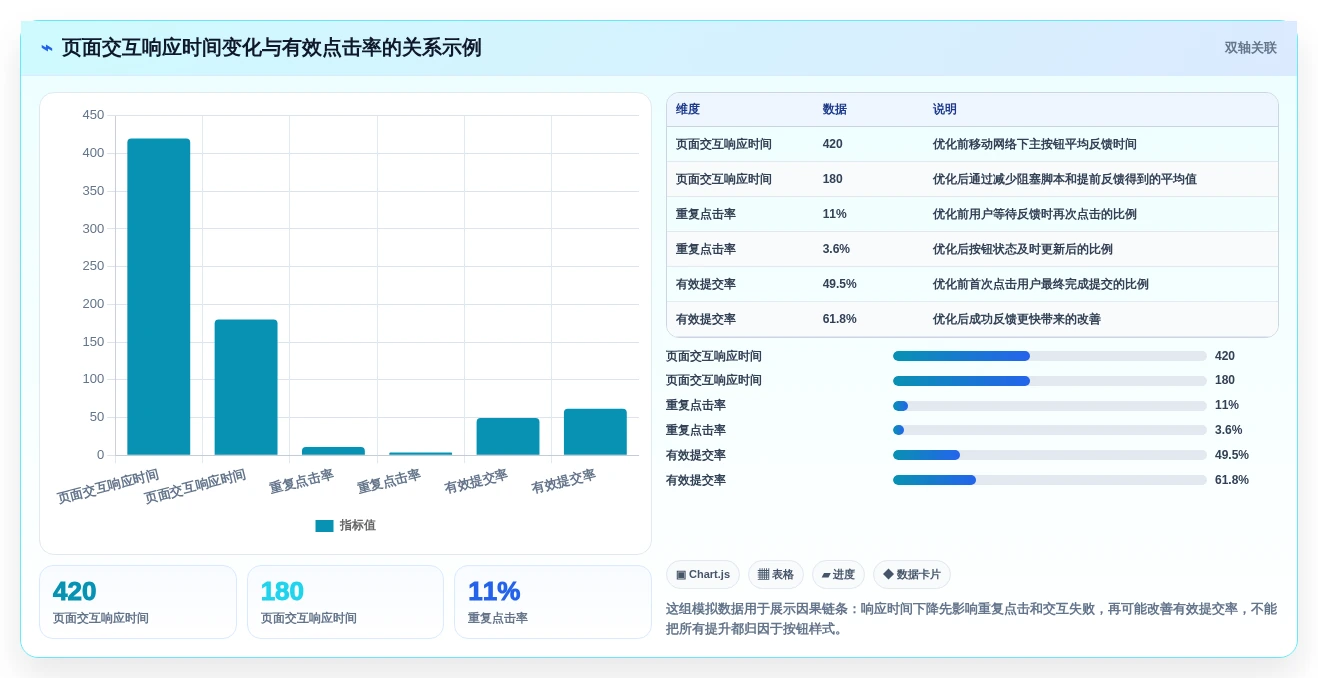
Task: Click the 3.6% cell in the table
Action: (869, 249)
